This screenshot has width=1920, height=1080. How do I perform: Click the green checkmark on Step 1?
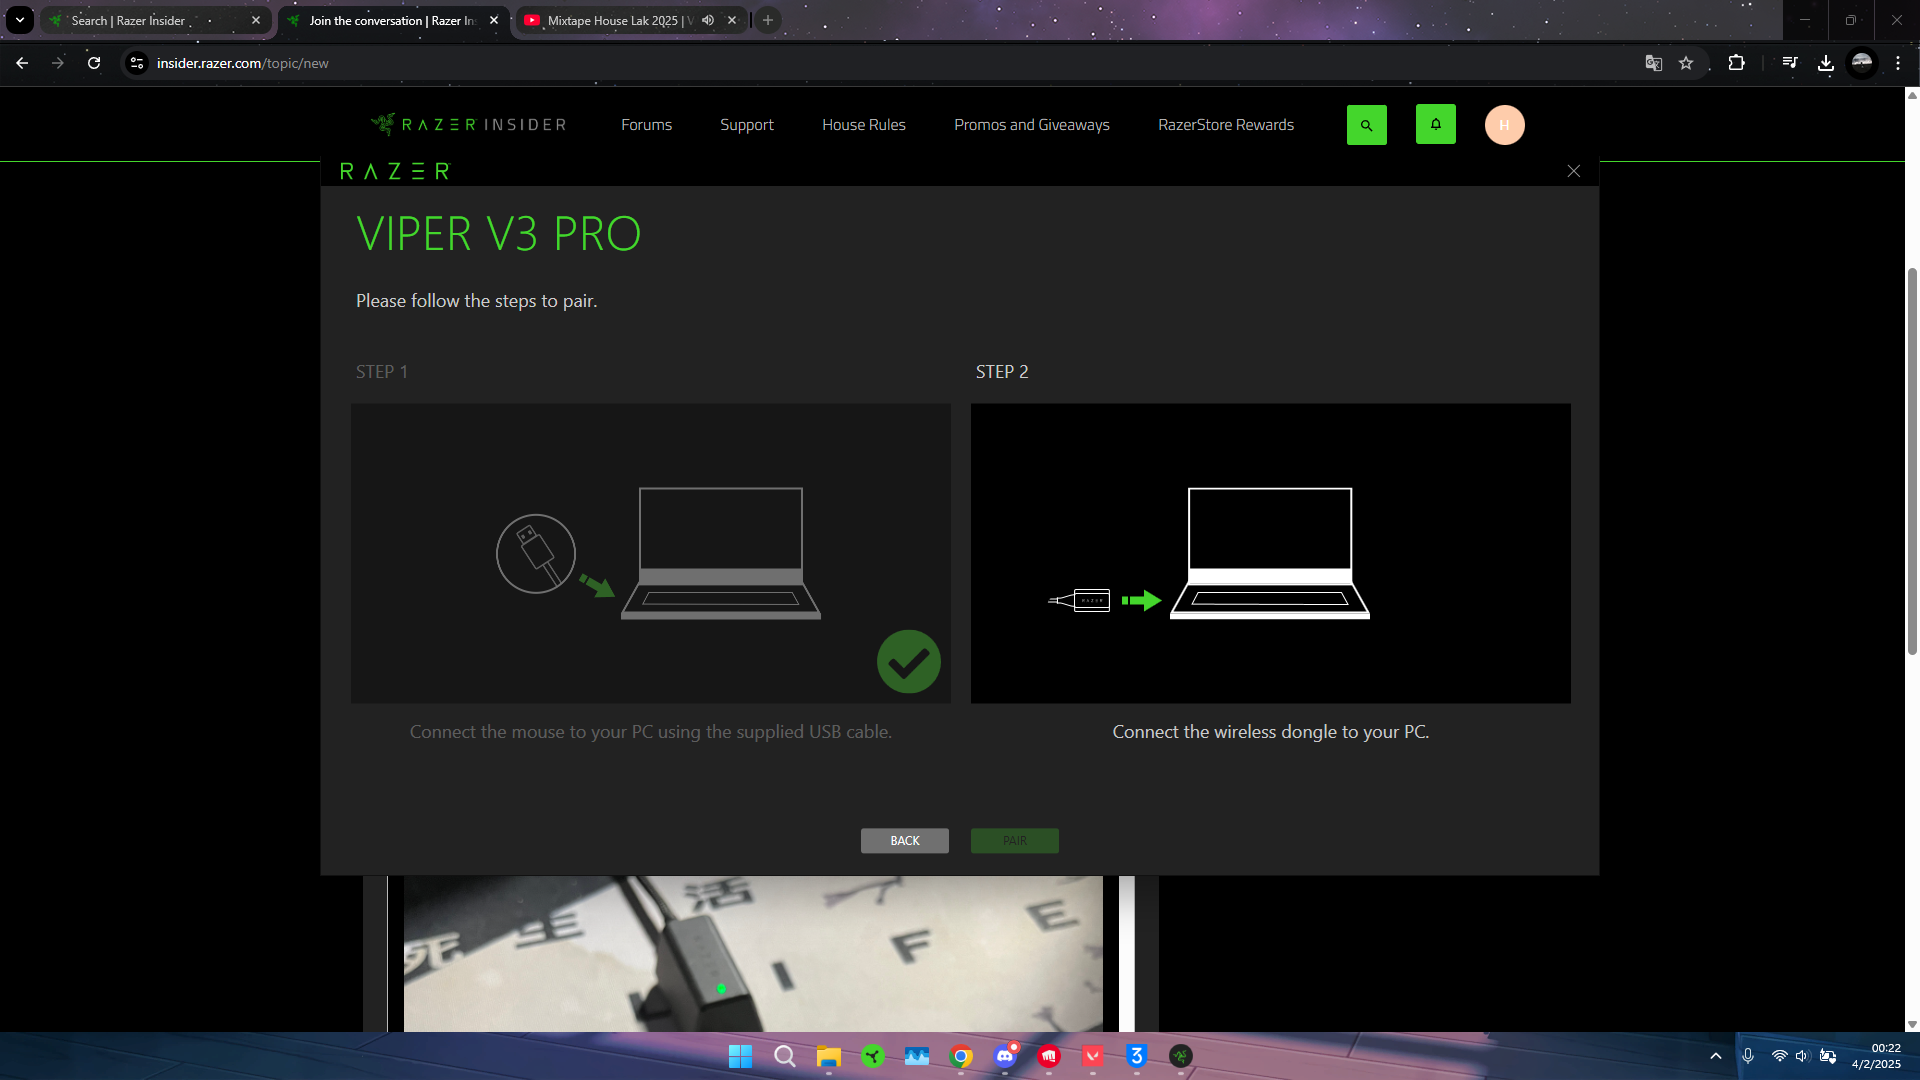[x=909, y=662]
